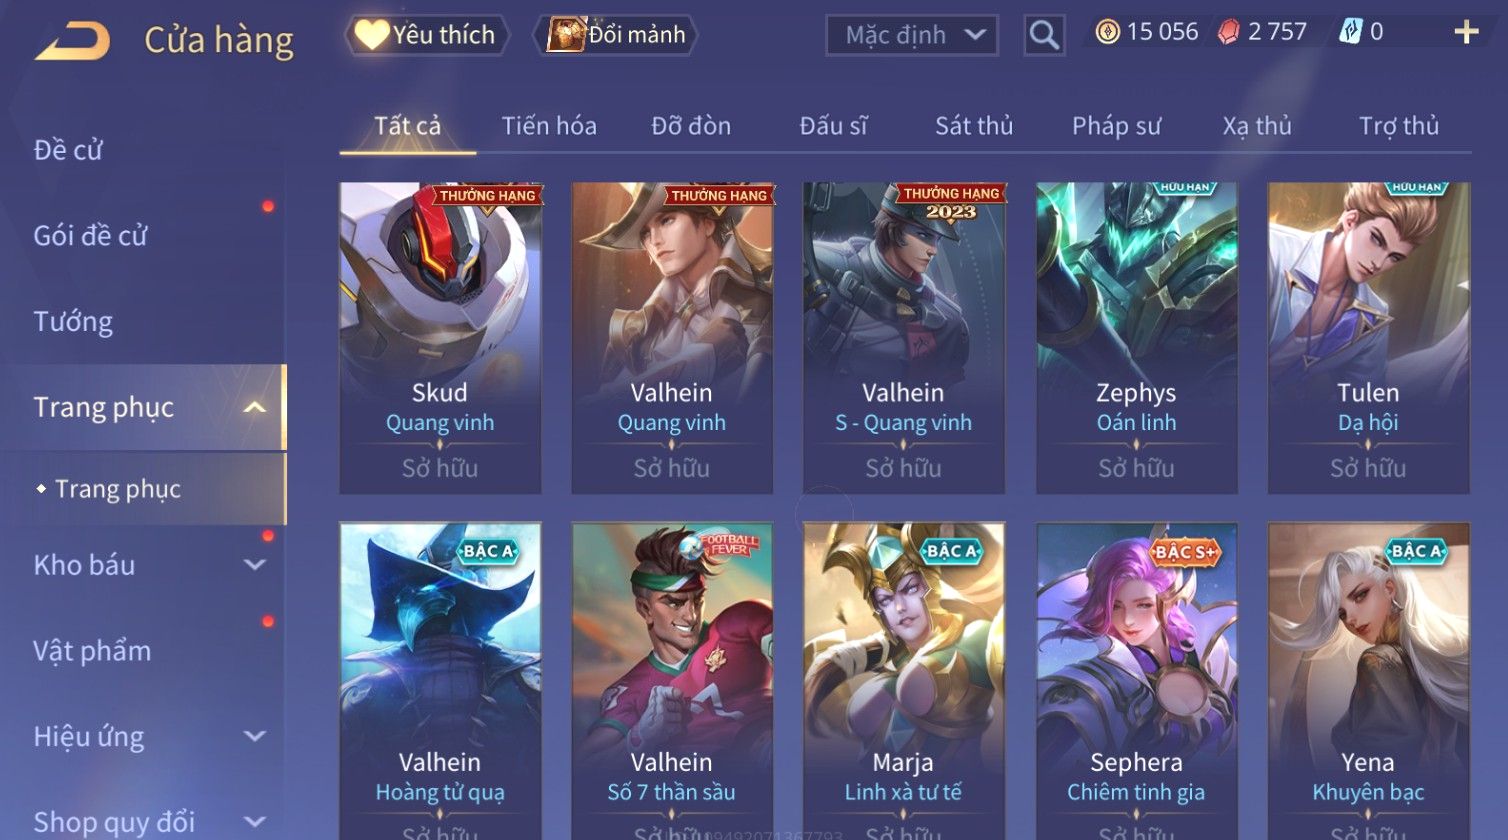Screen dimensions: 1508x840
Task: Click the back arrow icon
Action: 72,41
